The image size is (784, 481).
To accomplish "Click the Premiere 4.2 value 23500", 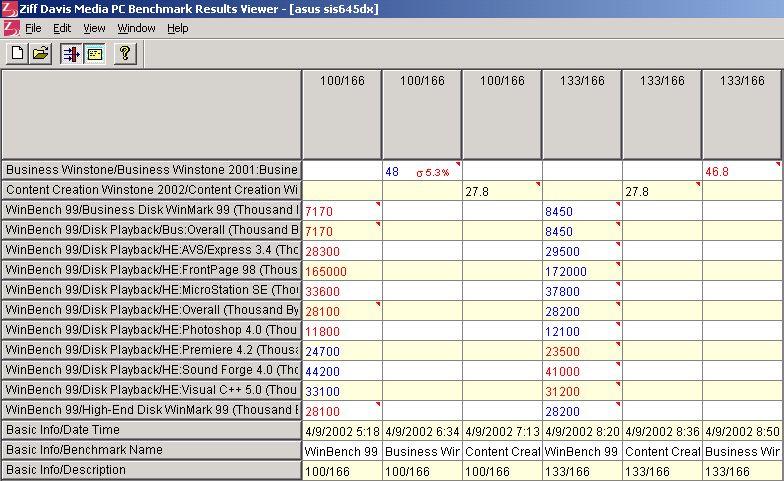I will click(582, 351).
